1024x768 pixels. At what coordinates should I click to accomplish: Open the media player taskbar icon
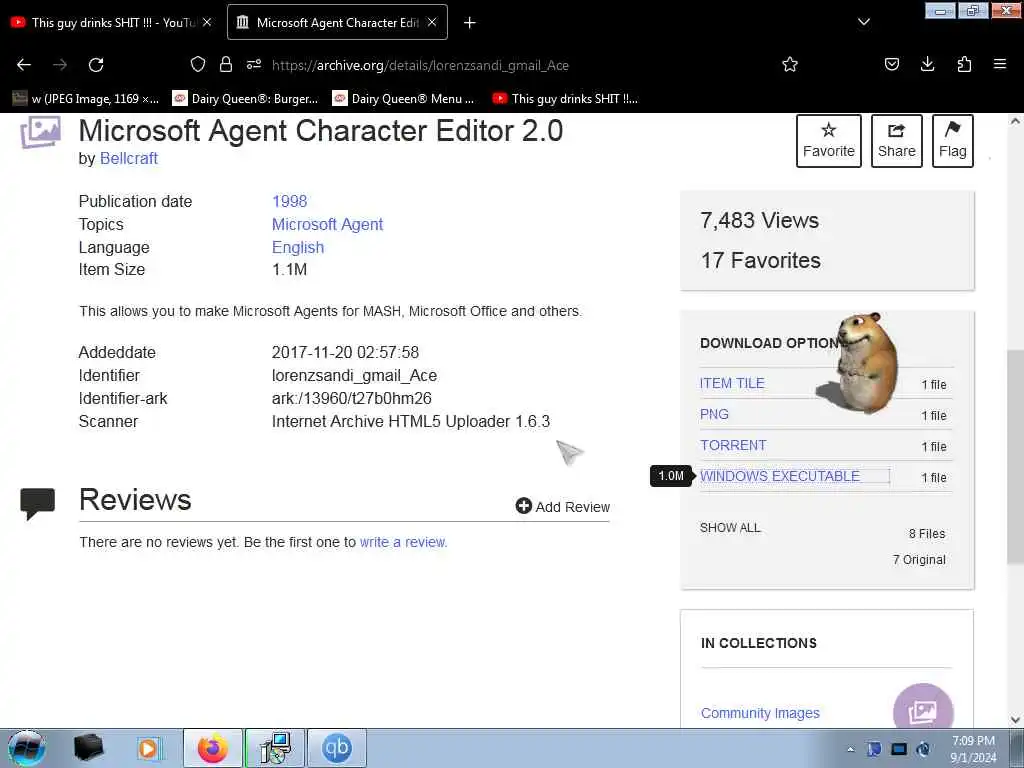[x=148, y=748]
